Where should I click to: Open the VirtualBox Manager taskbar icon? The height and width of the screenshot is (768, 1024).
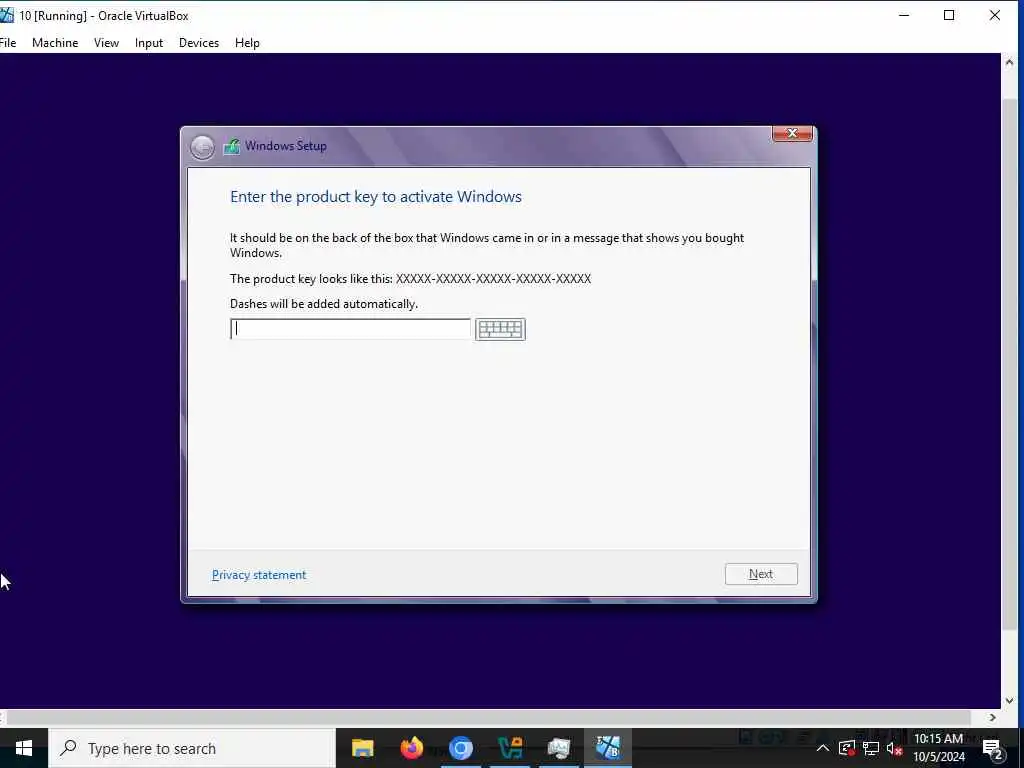(x=509, y=748)
